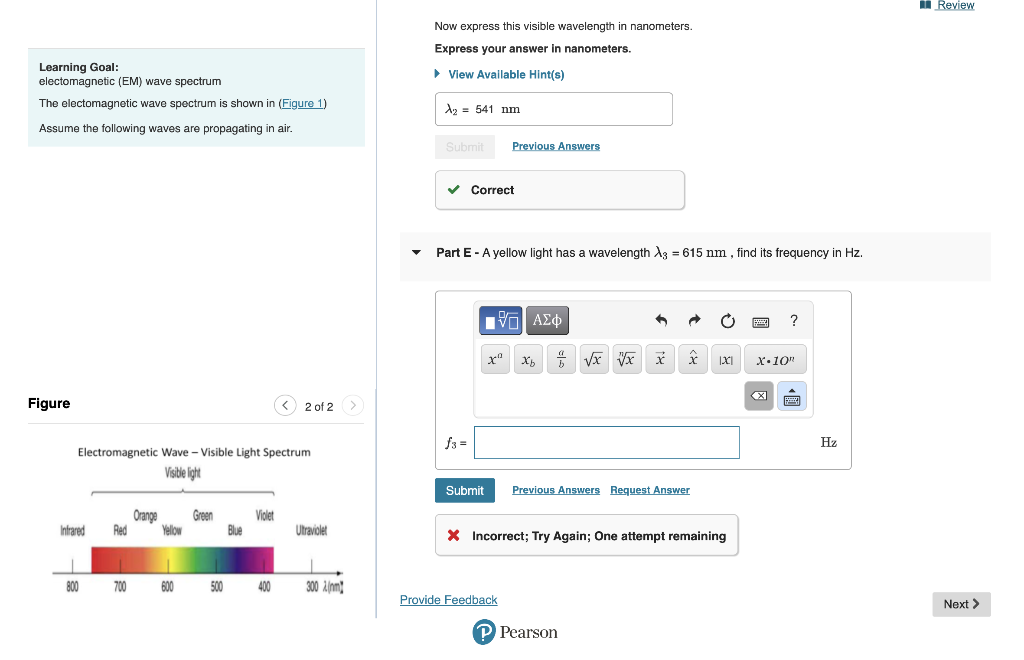This screenshot has height=660, width=1024.
Task: Open the Greek symbols ΑΣΦ palette
Action: pyautogui.click(x=547, y=321)
